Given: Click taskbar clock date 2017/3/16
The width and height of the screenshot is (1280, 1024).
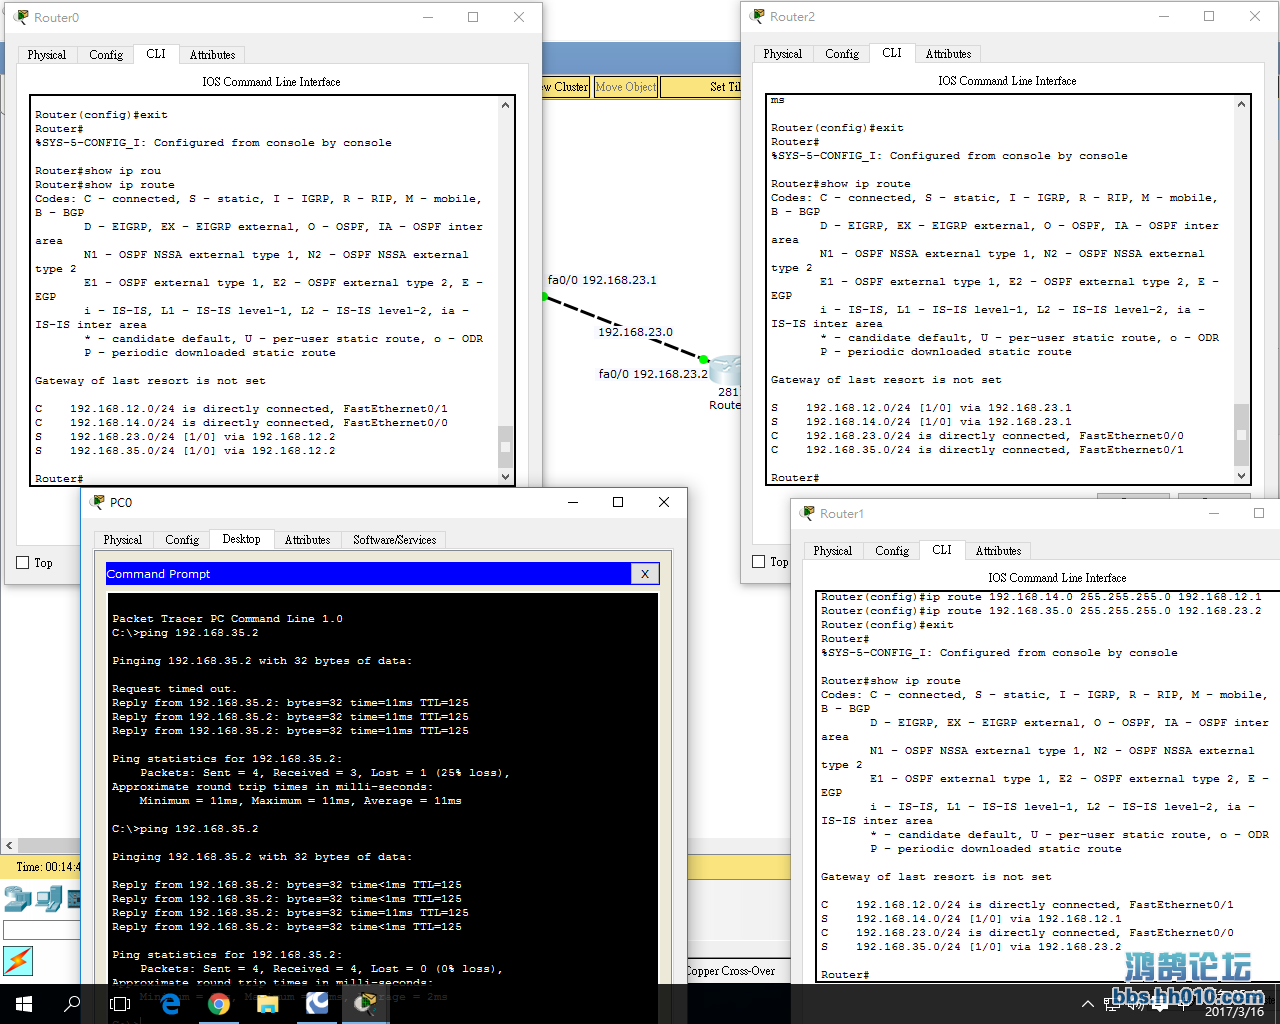Looking at the screenshot, I should (x=1234, y=1012).
